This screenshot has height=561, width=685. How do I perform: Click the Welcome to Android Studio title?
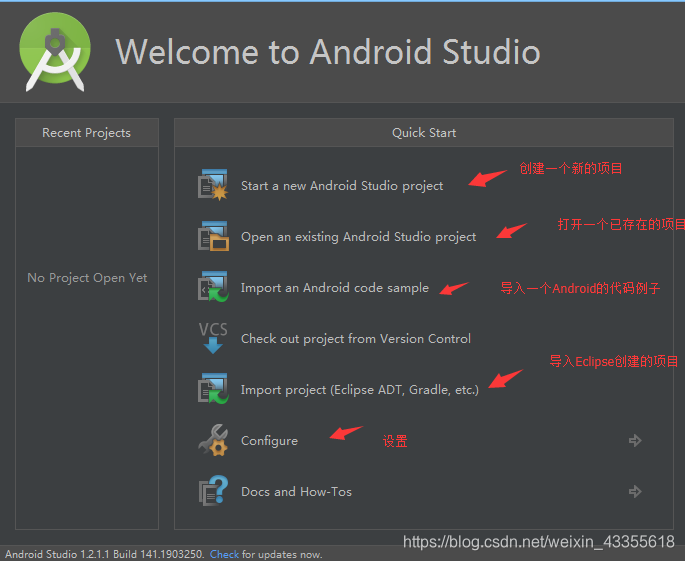pyautogui.click(x=328, y=52)
